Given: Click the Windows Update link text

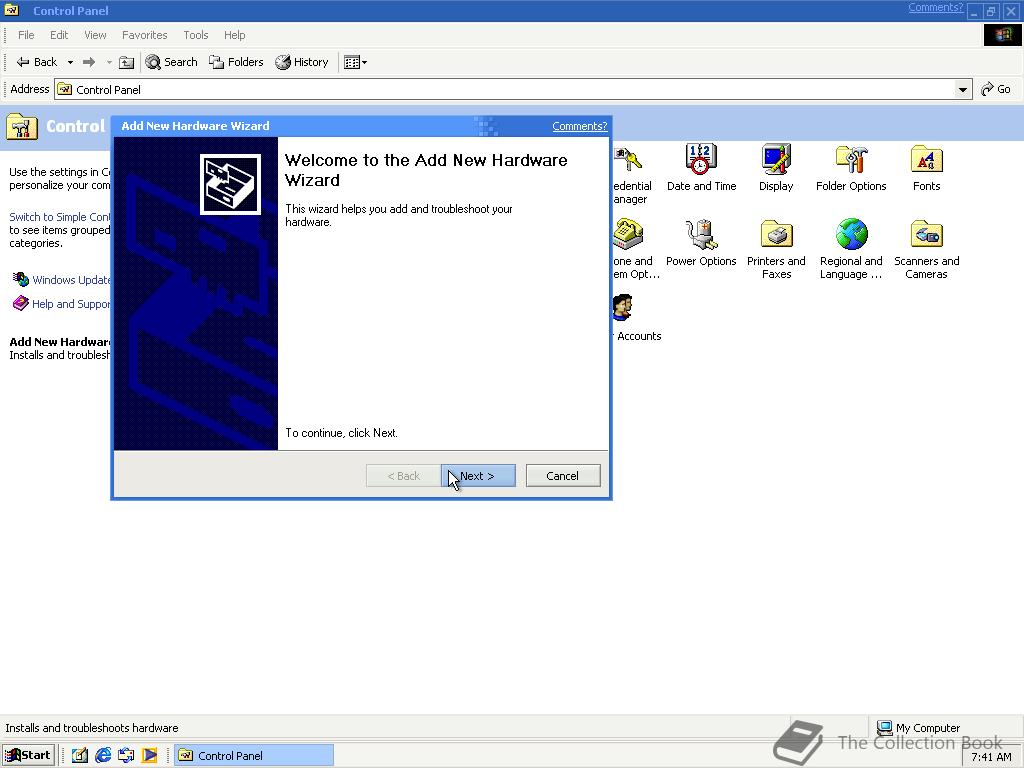Looking at the screenshot, I should coord(71,280).
